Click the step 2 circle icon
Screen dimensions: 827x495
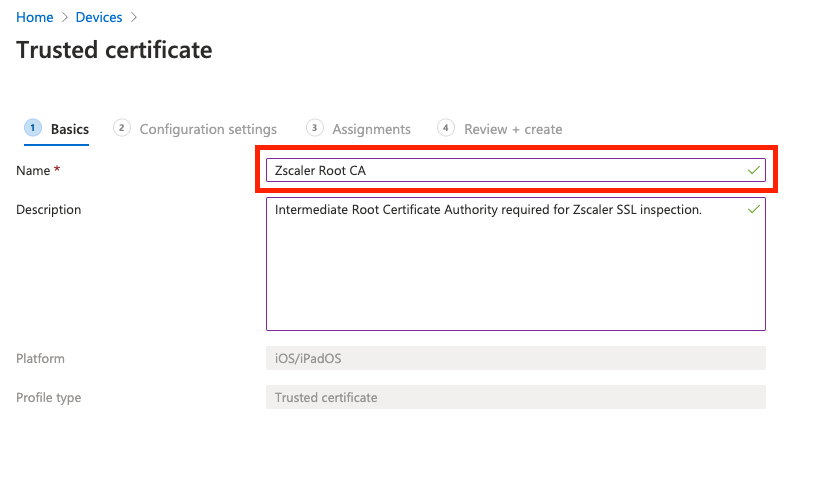coord(122,128)
